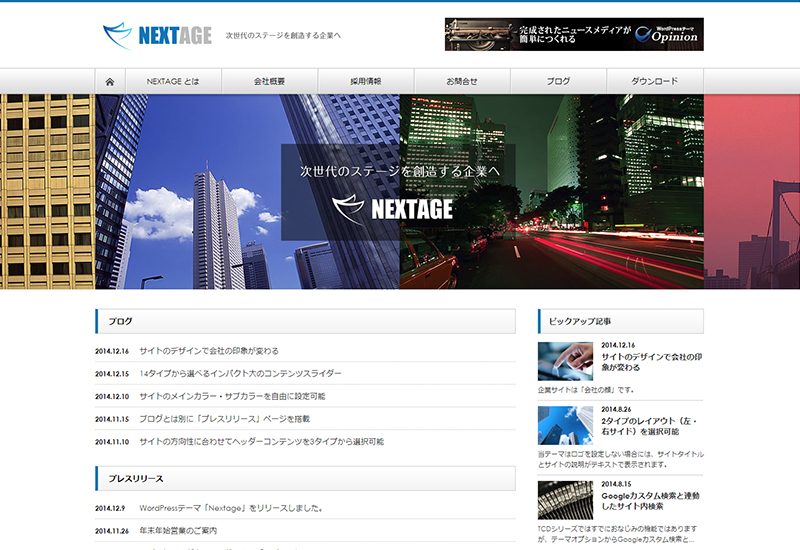Click the home icon in navigation bar

pyautogui.click(x=110, y=82)
